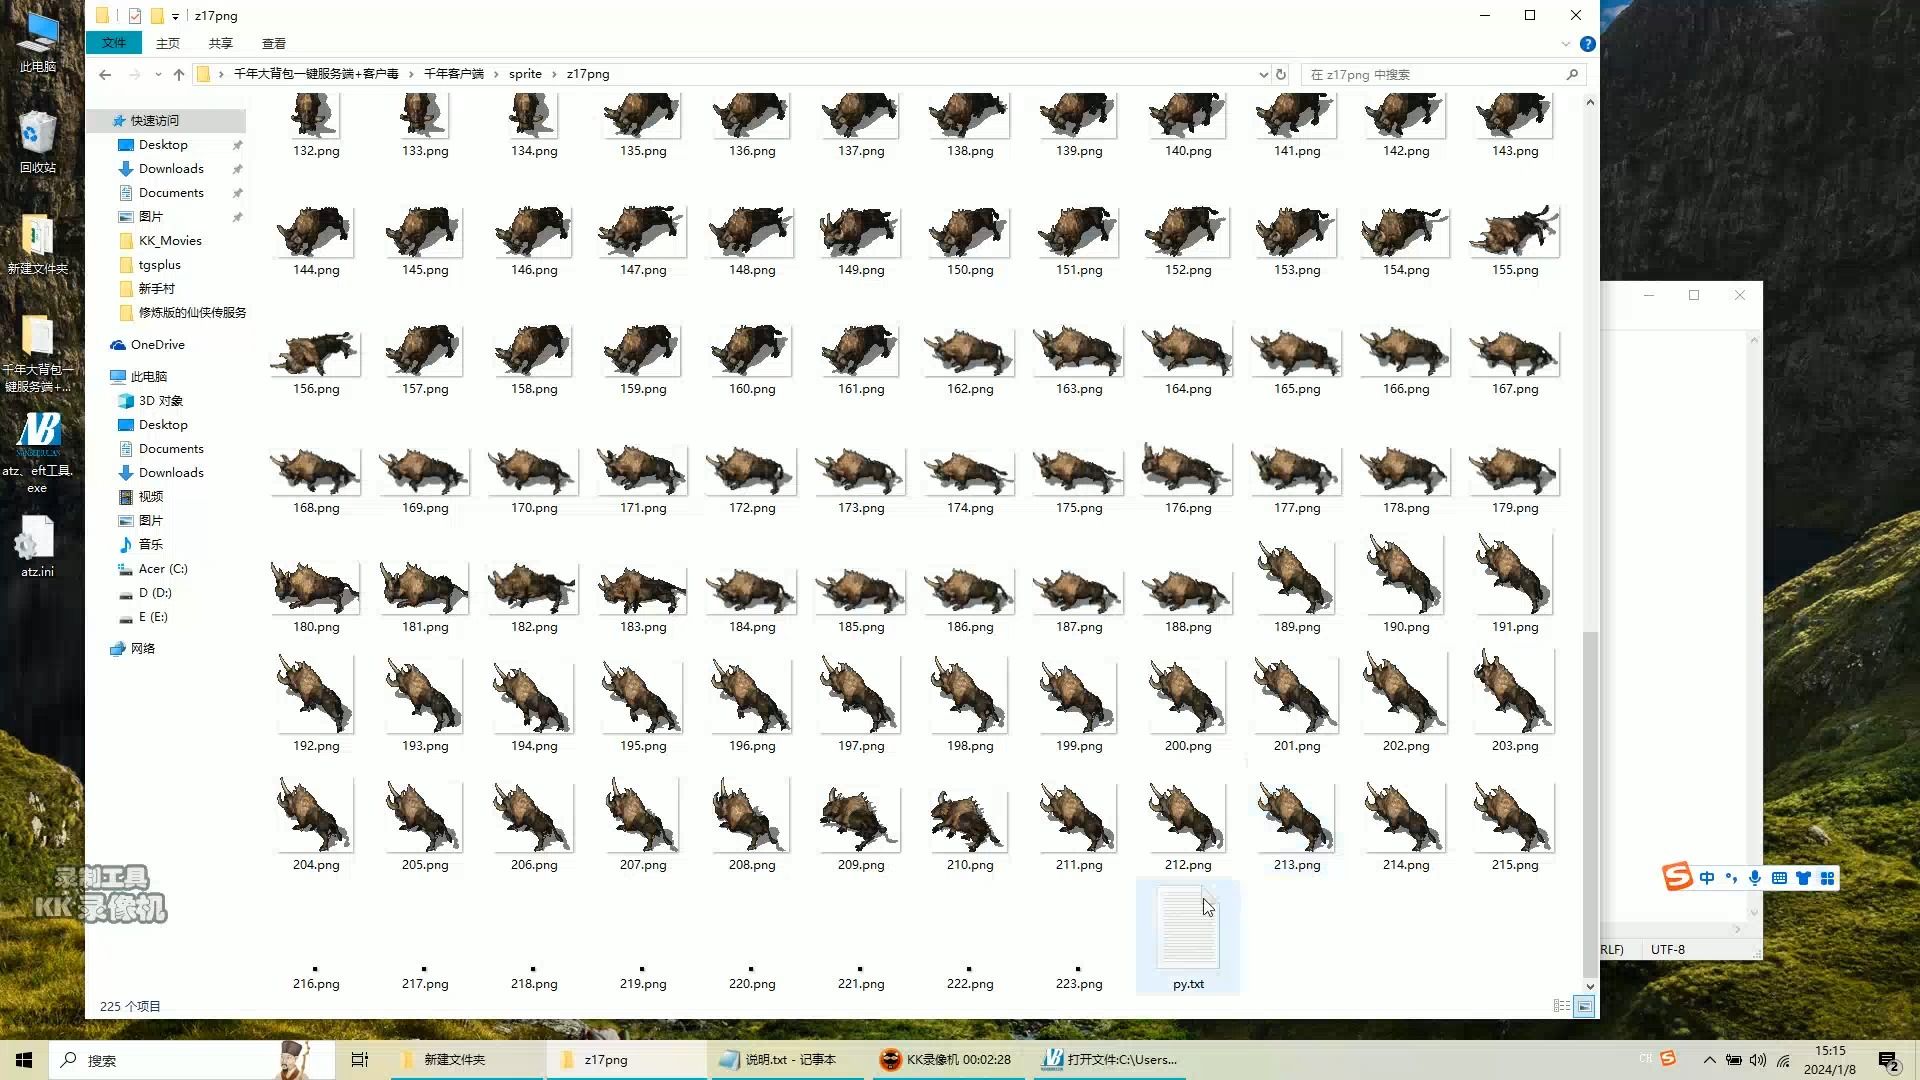Click the Up directory arrow
The width and height of the screenshot is (1920, 1080).
pyautogui.click(x=179, y=74)
